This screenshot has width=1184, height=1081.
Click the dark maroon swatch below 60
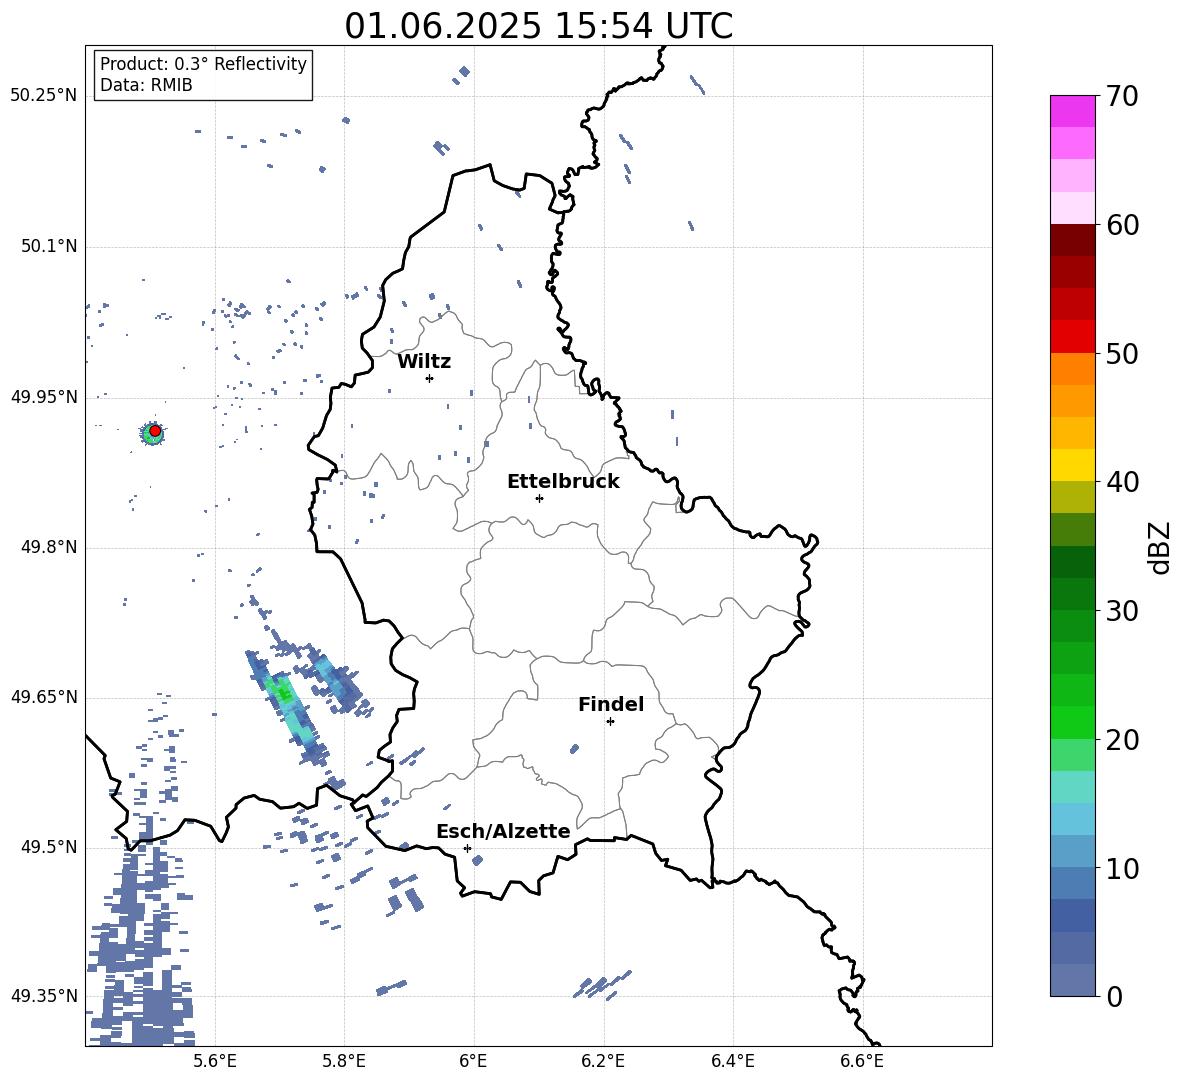pyautogui.click(x=1072, y=240)
